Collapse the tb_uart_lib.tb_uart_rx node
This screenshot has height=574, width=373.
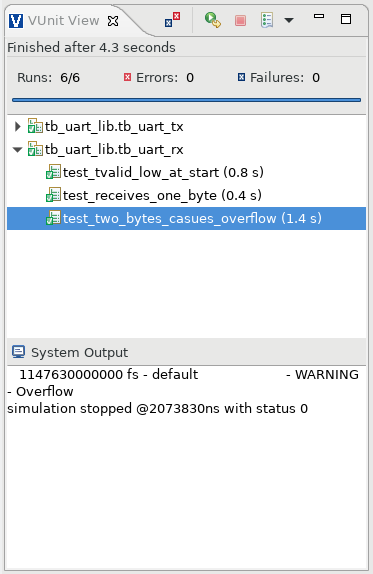pos(17,150)
